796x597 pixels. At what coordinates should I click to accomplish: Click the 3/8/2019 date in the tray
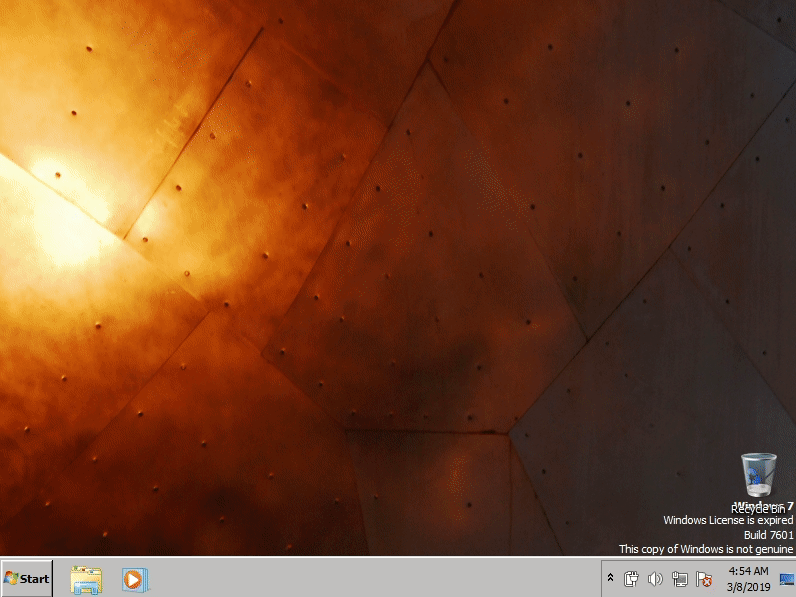tap(748, 586)
